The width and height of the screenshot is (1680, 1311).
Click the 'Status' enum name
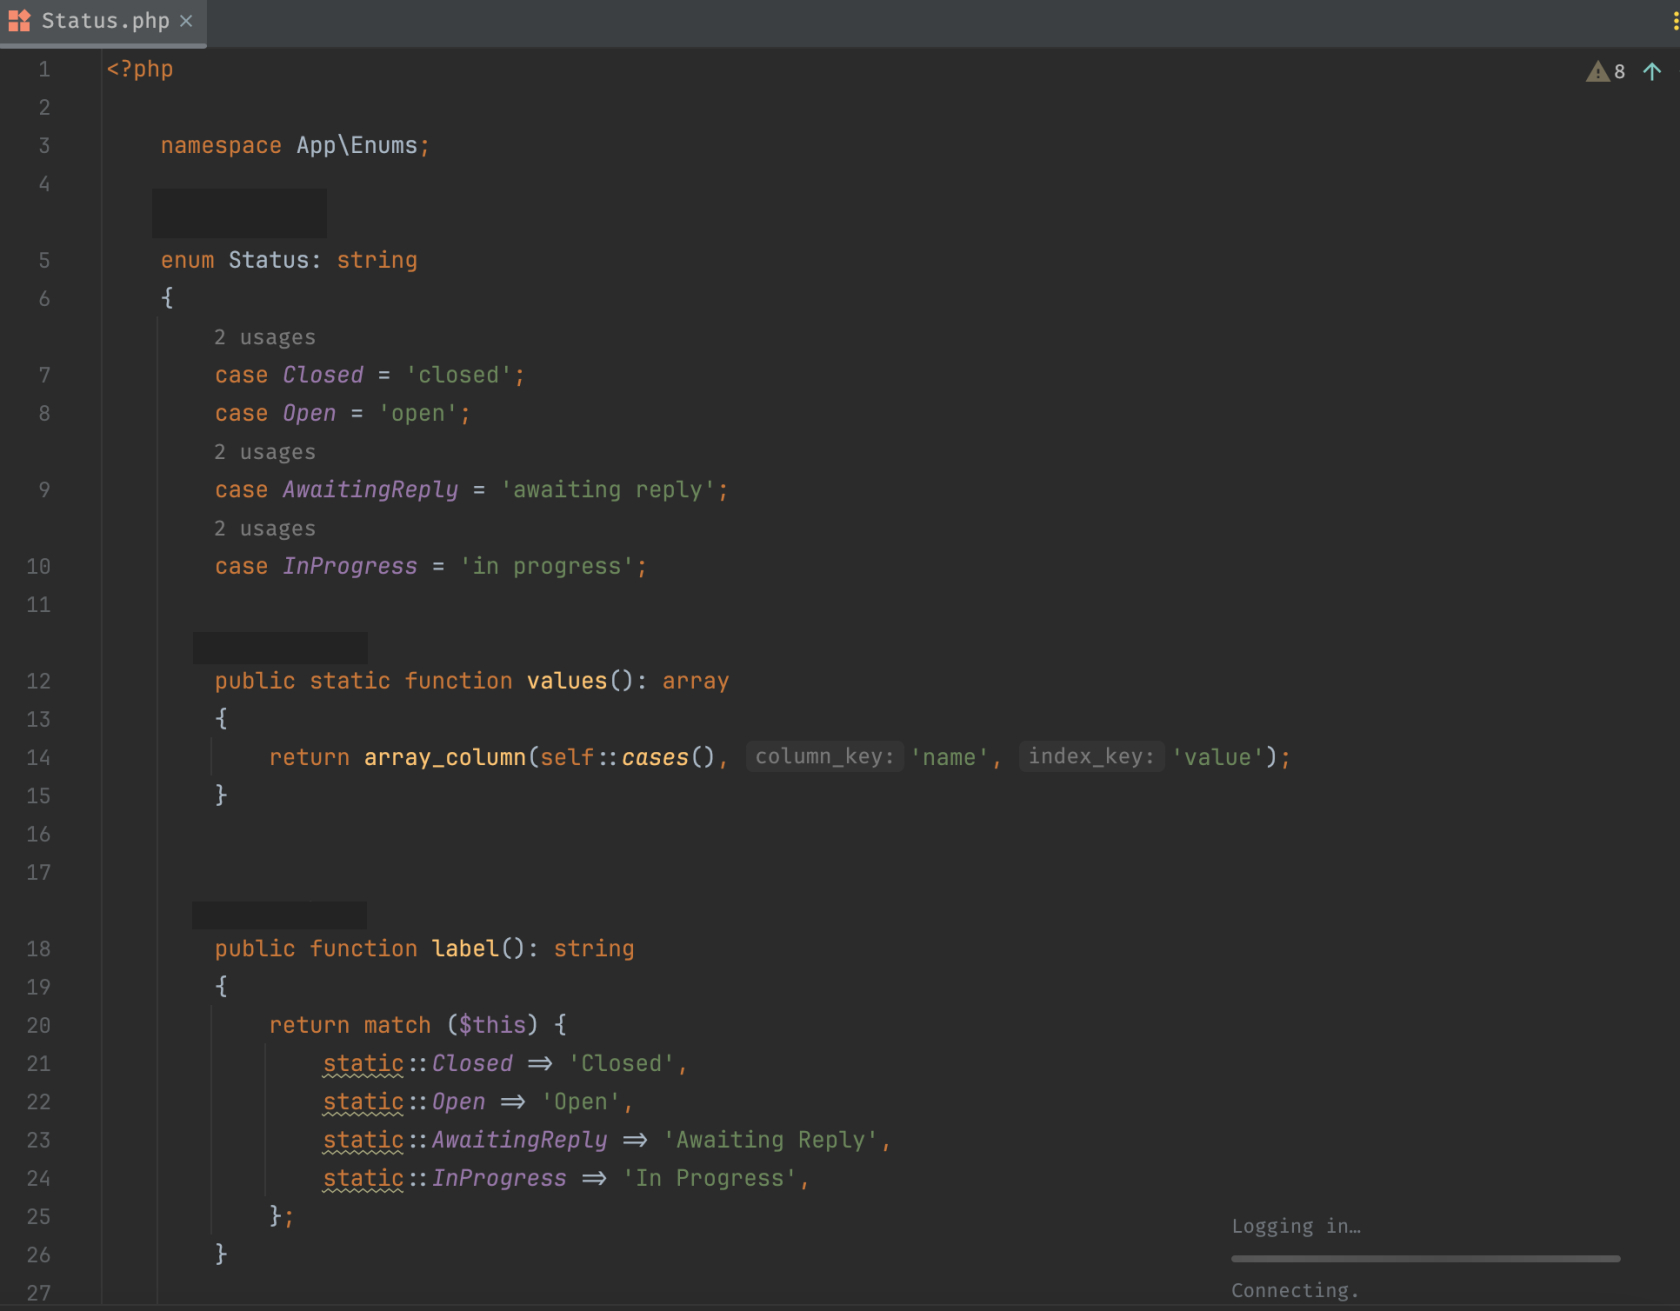269,260
